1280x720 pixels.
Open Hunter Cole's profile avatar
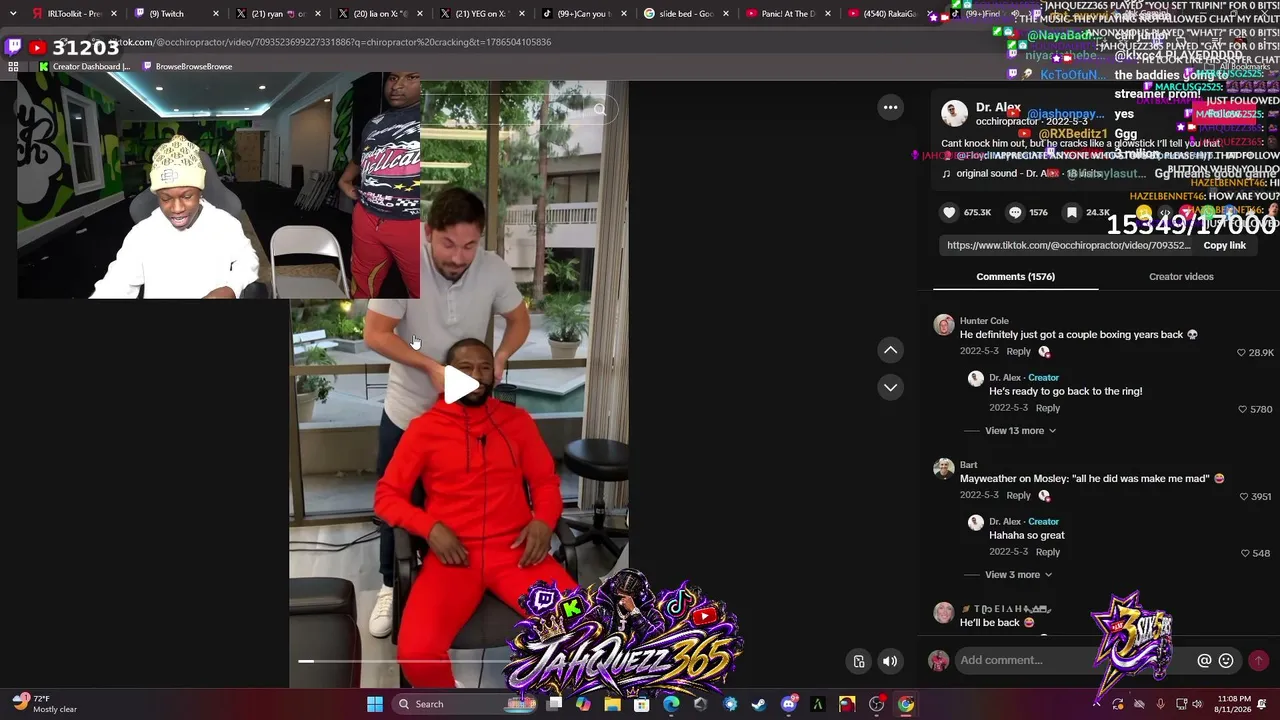[x=944, y=325]
